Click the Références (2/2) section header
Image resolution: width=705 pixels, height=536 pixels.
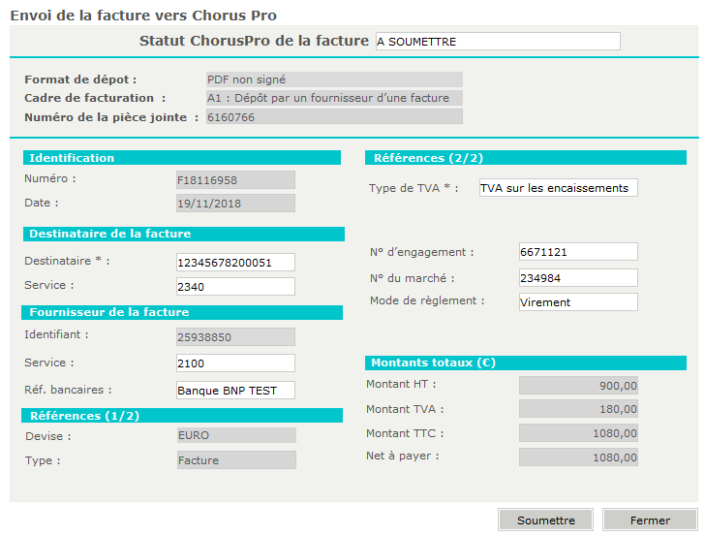click(526, 158)
